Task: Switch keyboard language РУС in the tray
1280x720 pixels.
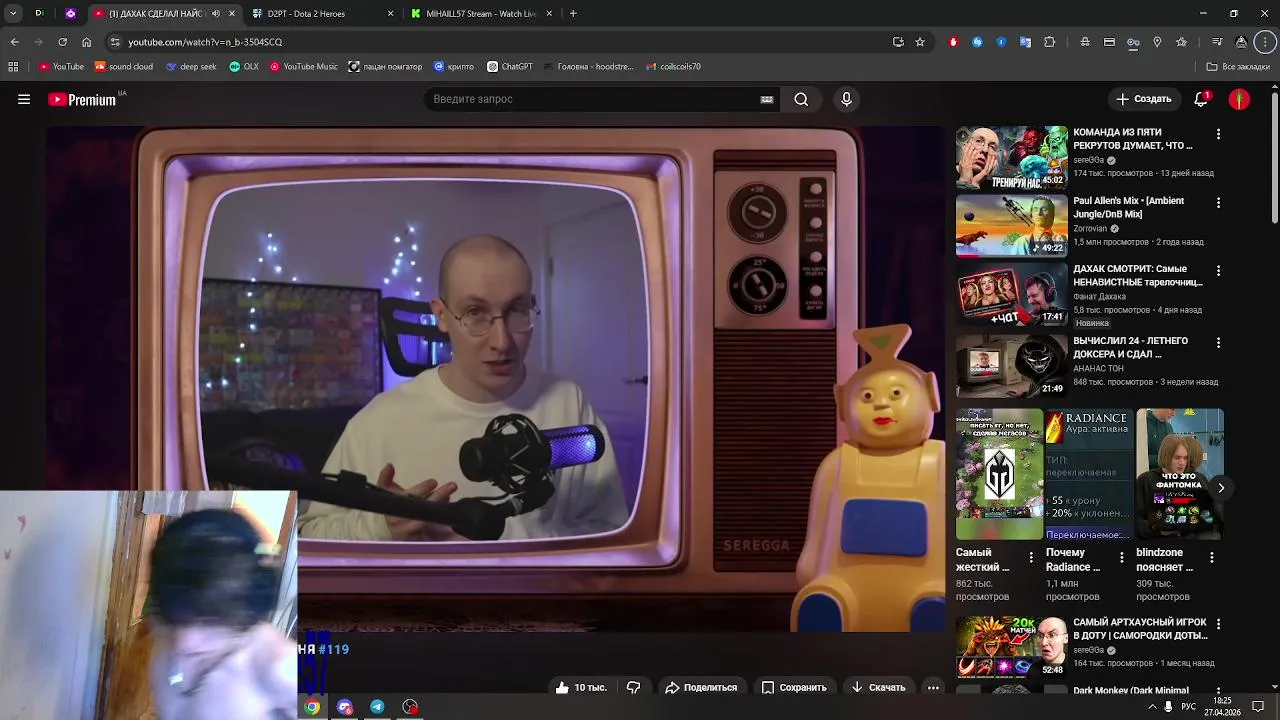Action: tap(1189, 707)
